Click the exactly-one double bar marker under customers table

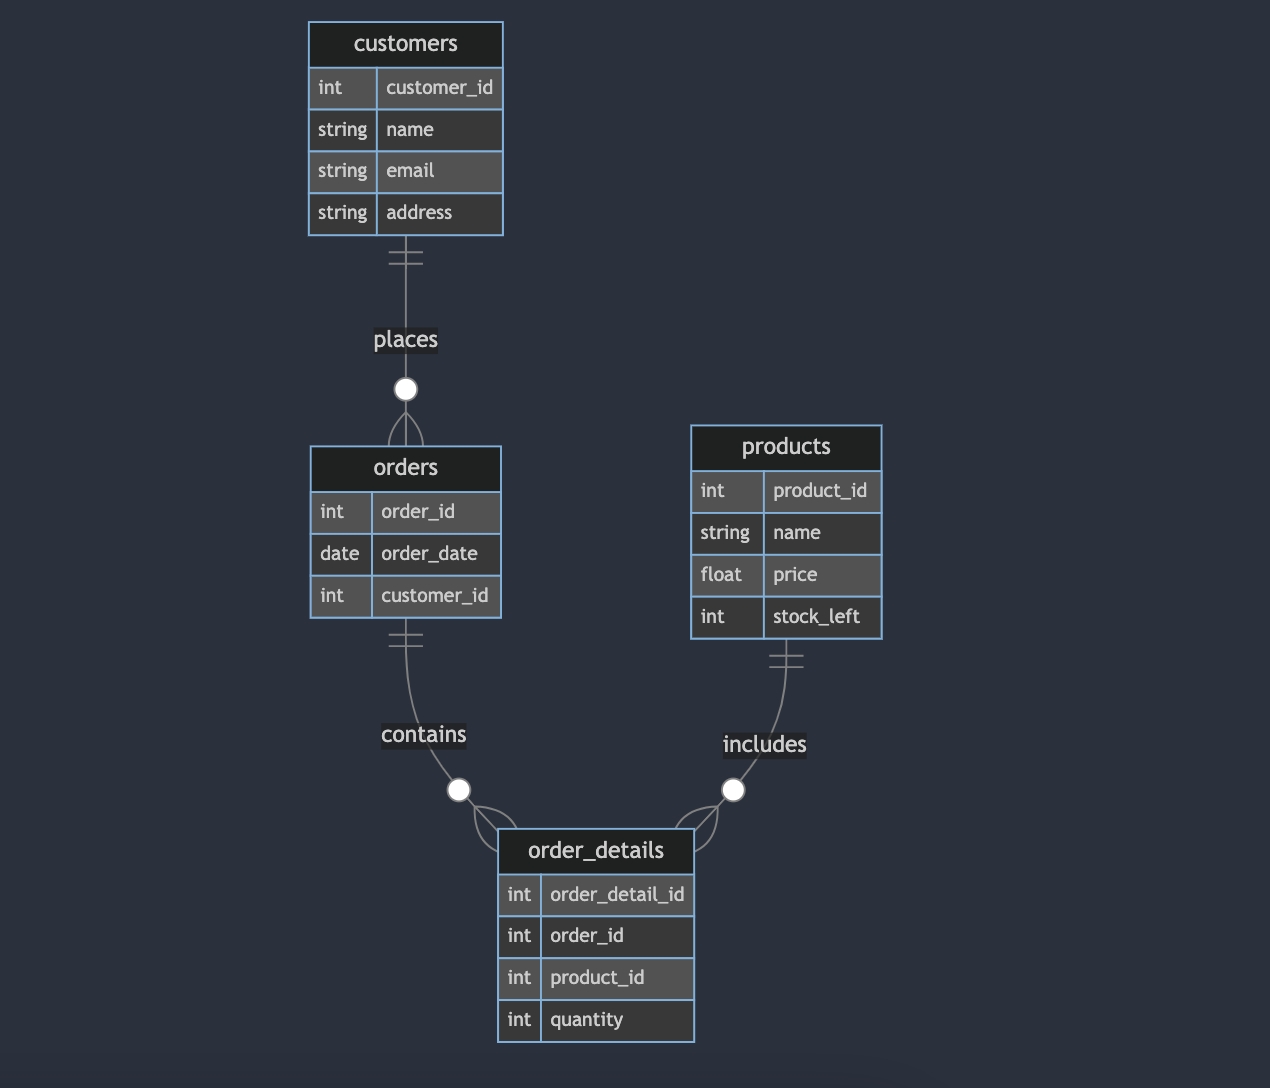coord(405,258)
